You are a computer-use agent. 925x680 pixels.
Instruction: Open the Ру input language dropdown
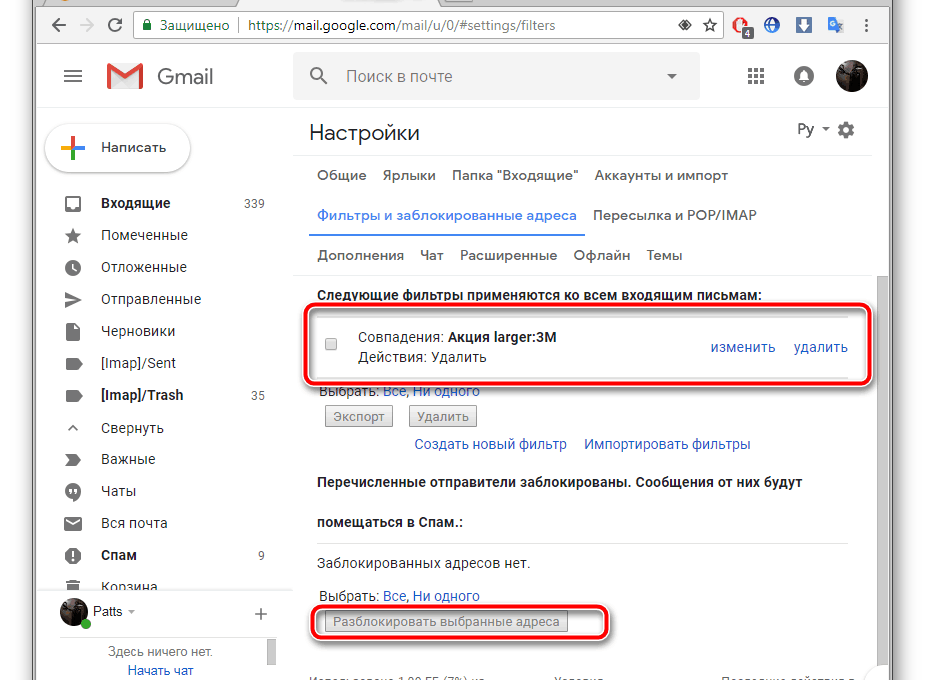[x=812, y=130]
